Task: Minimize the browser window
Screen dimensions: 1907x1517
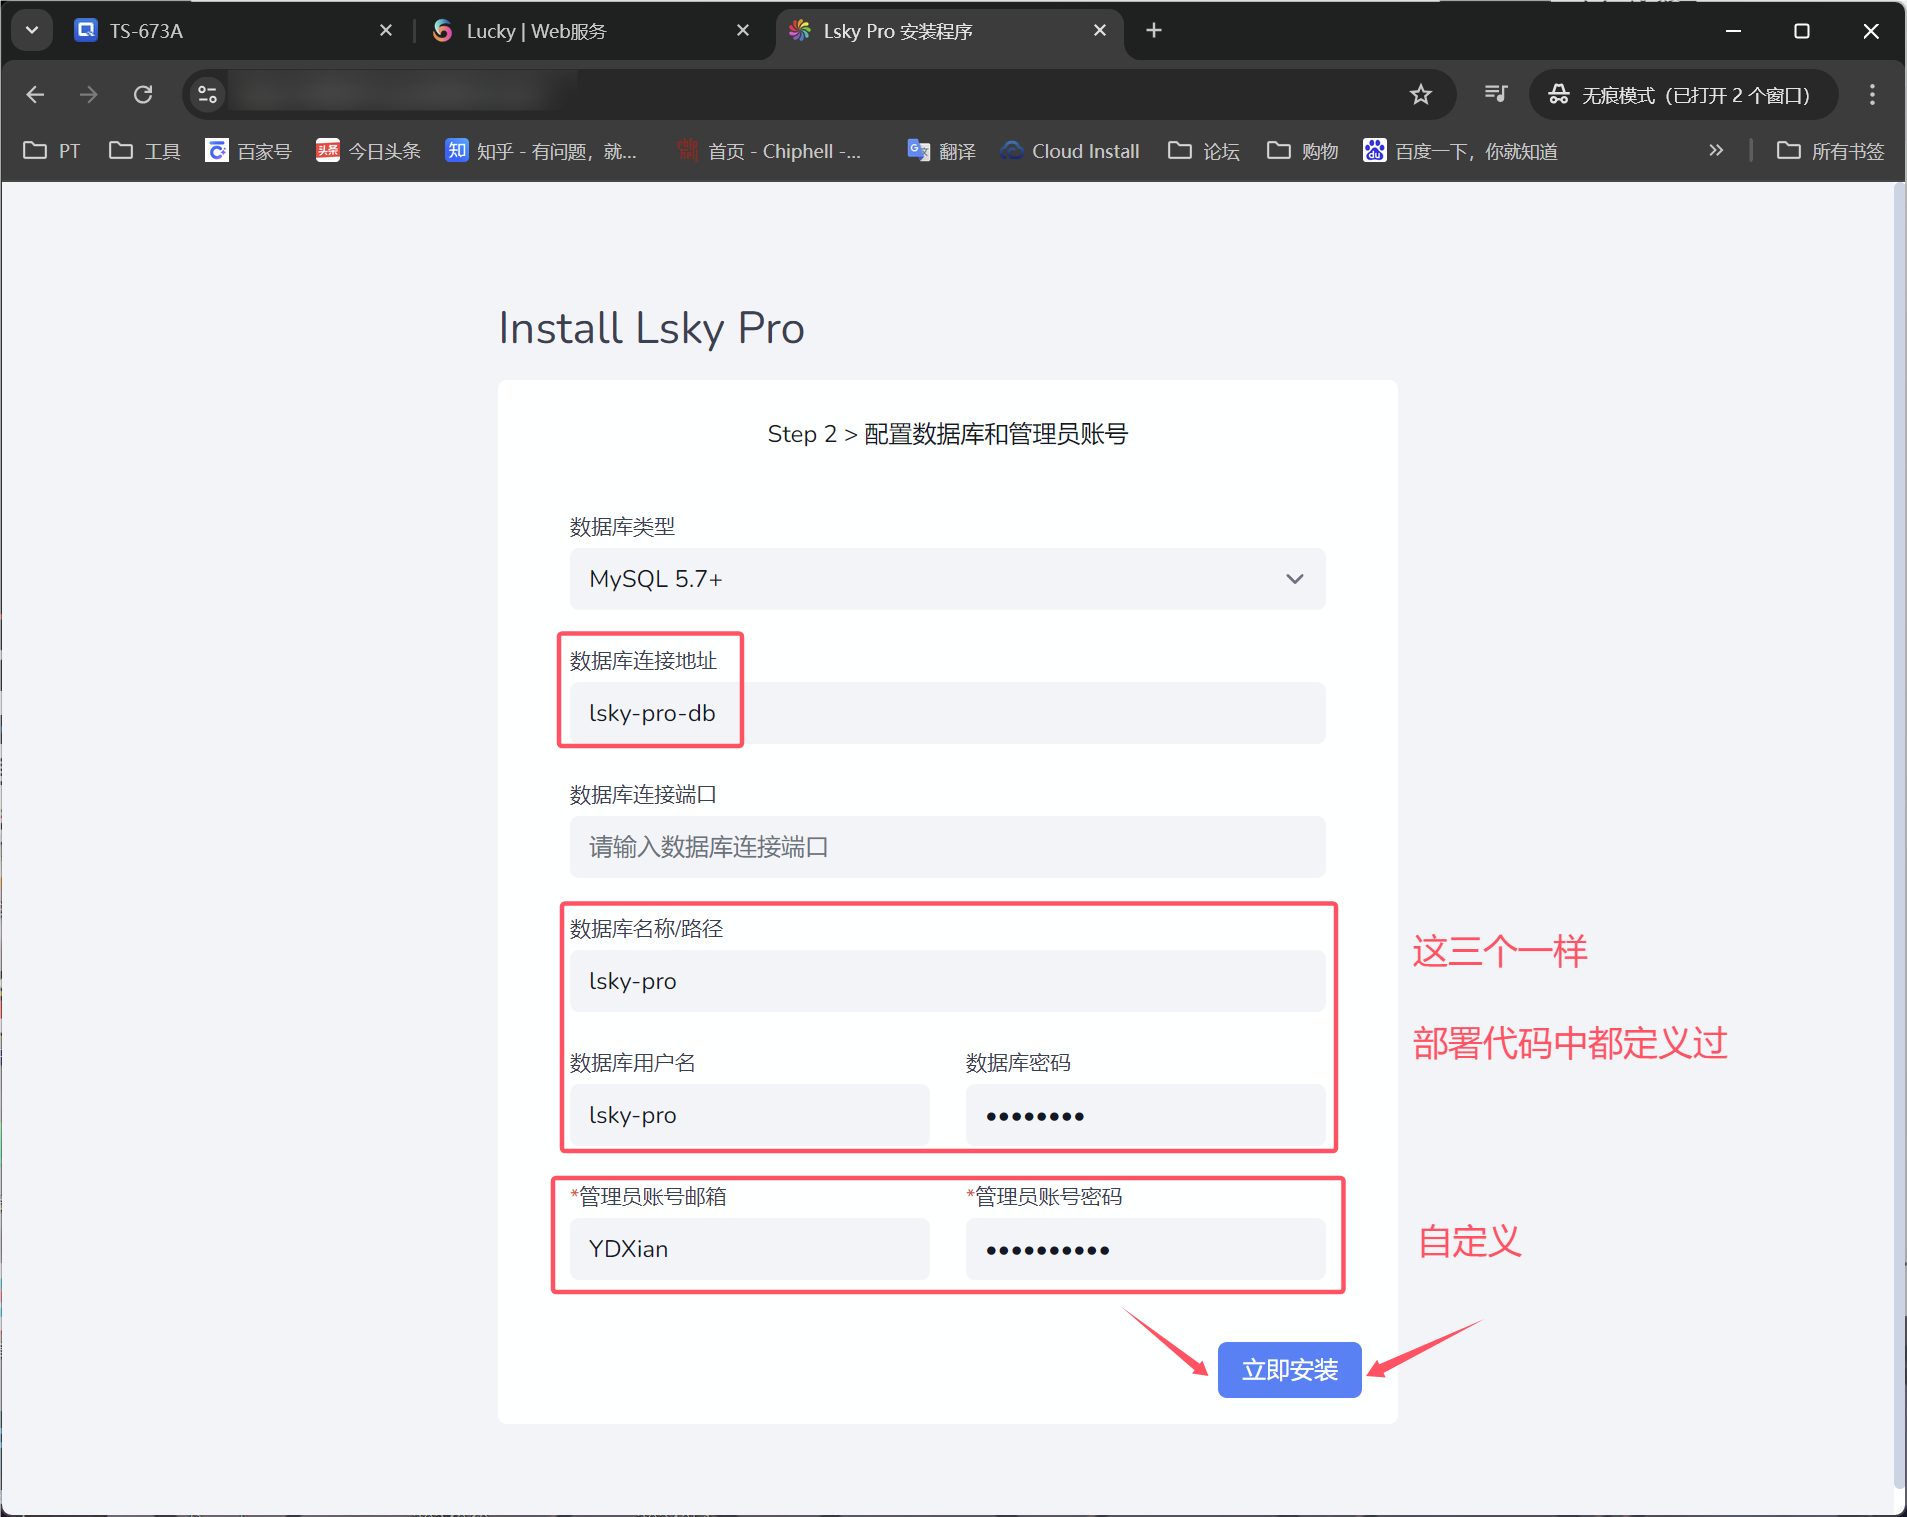Action: [1733, 30]
